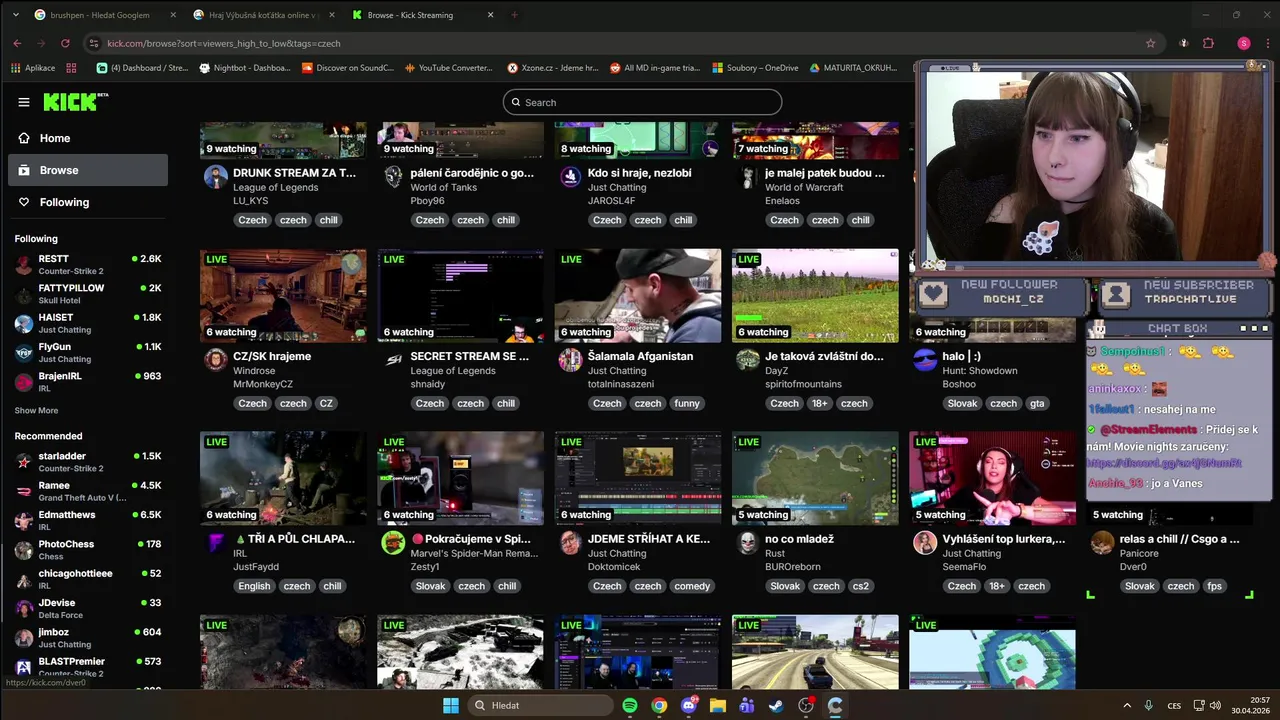This screenshot has width=1280, height=720.
Task: Switch to brushpen Google search tab
Action: coord(99,15)
